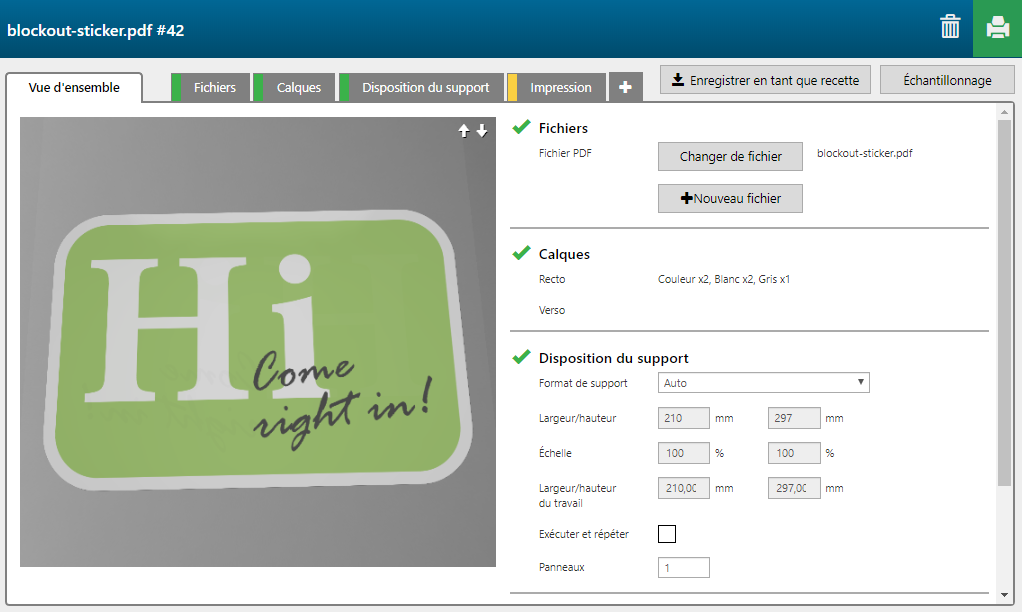Image resolution: width=1022 pixels, height=612 pixels.
Task: Click the down arrow on the preview
Action: point(482,131)
